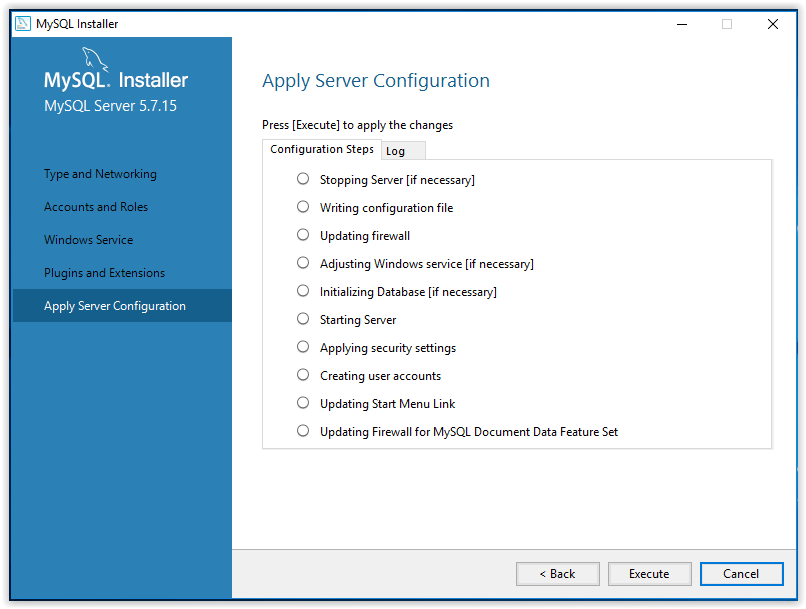Switch to the Log tab
The width and height of the screenshot is (806, 609).
402,151
